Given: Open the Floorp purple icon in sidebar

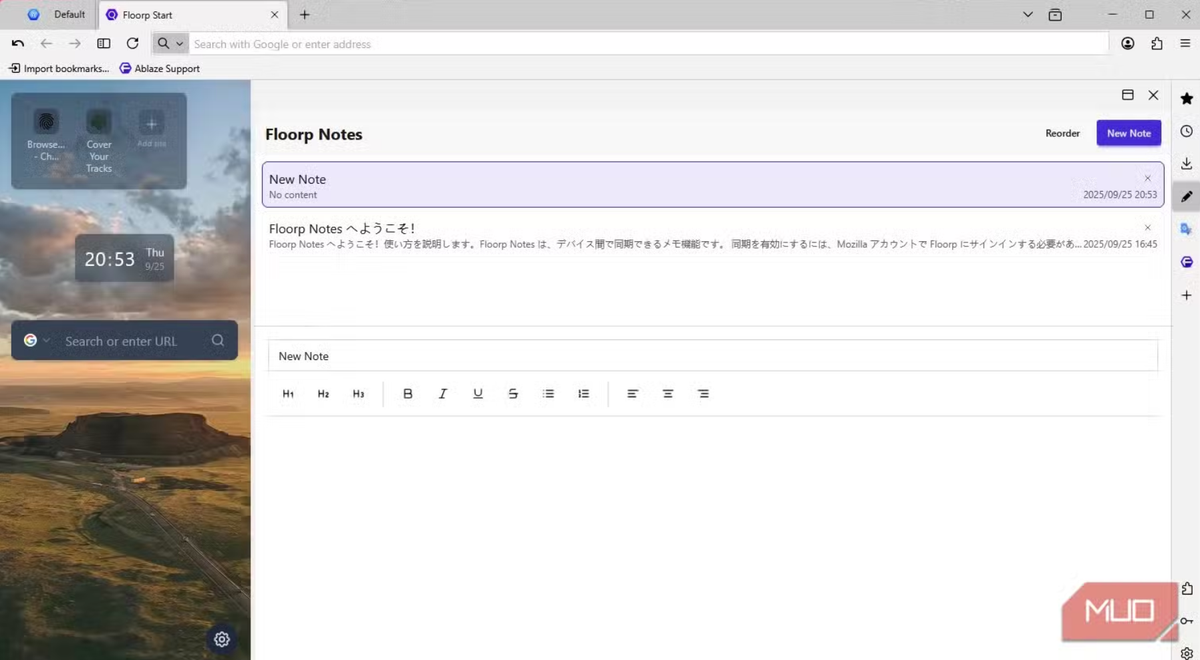Looking at the screenshot, I should coord(1186,262).
